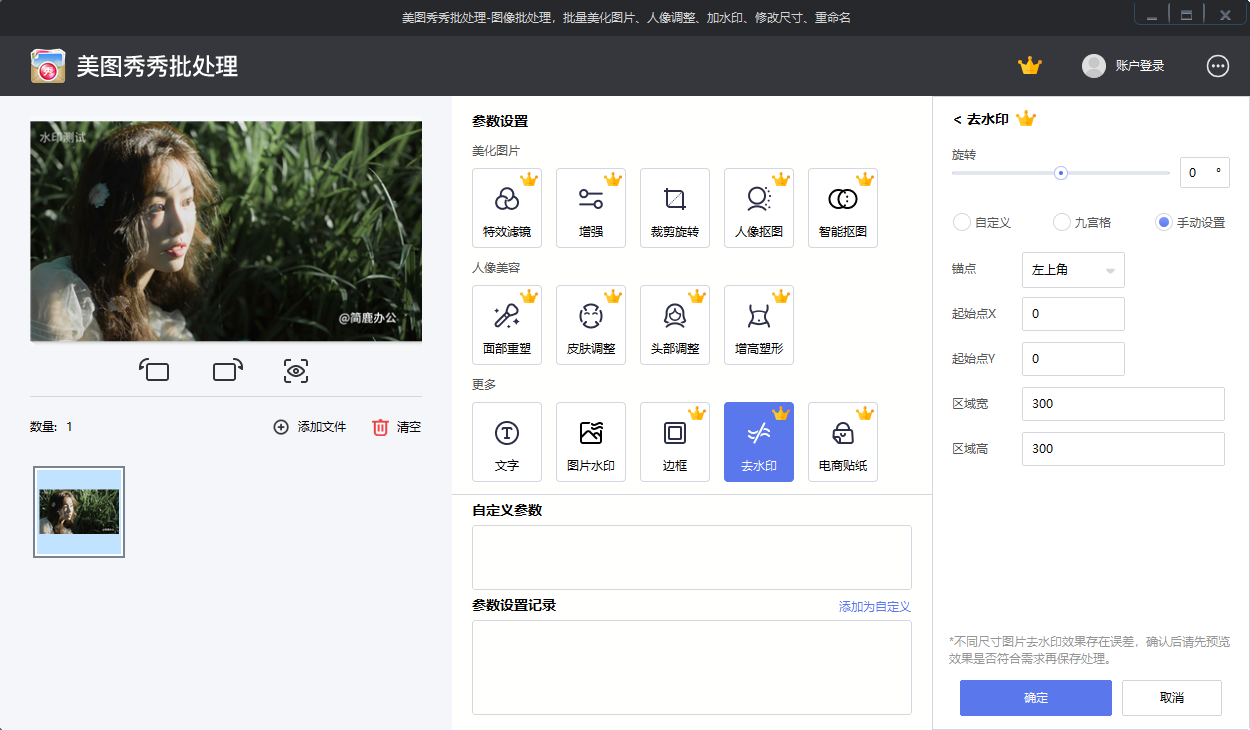Click the preview eye icon below the image
1250x730 pixels.
296,370
